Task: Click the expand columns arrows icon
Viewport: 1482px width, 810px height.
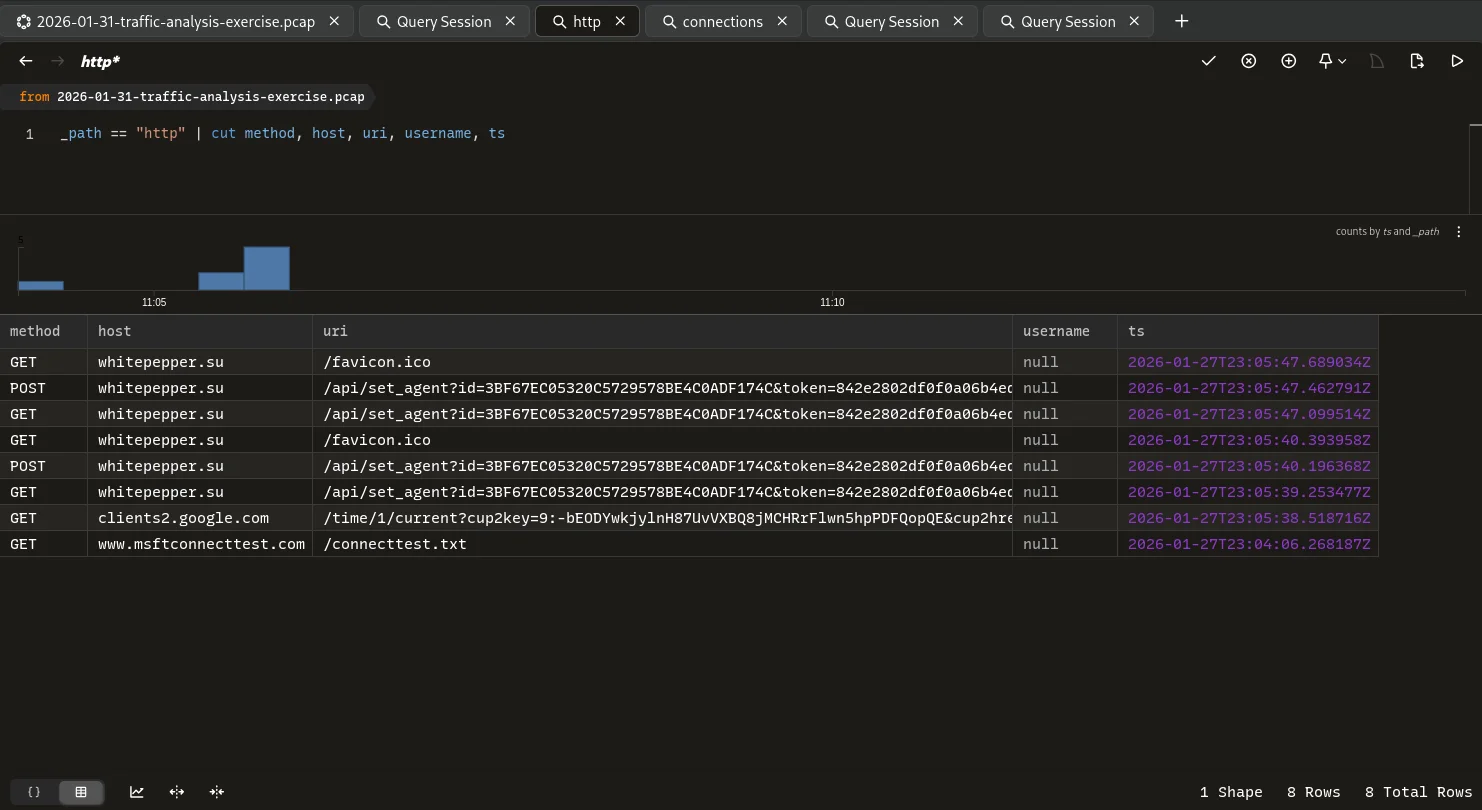Action: point(177,792)
